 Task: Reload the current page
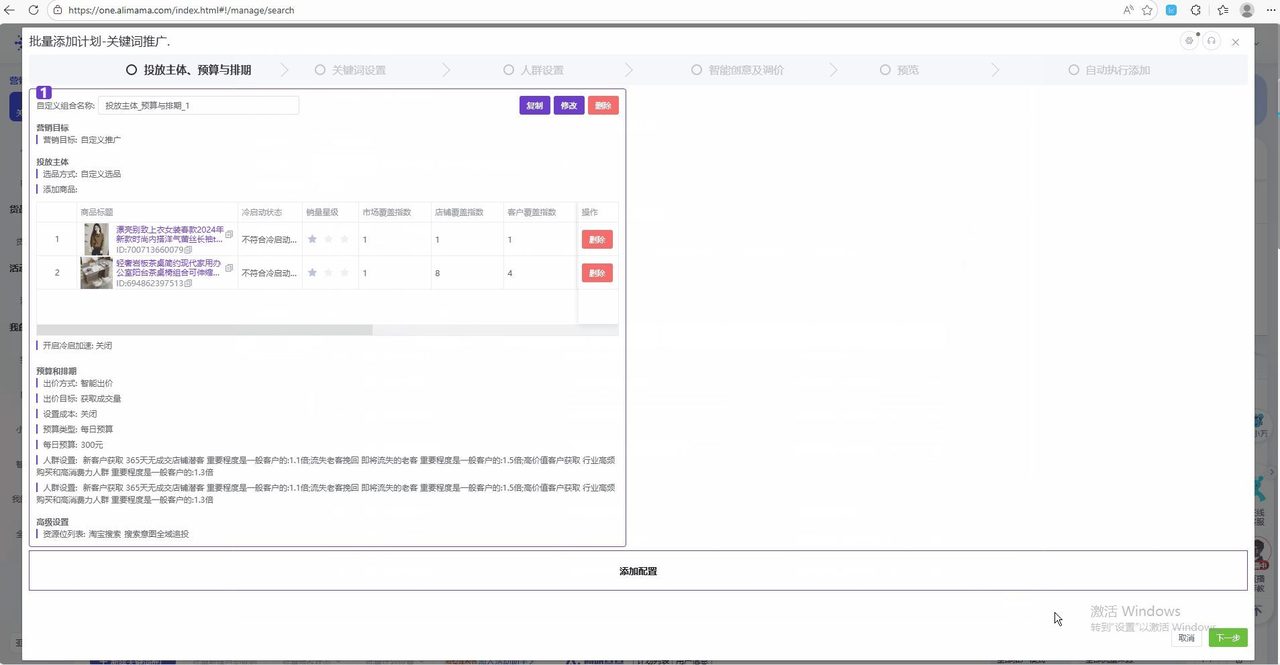click(33, 10)
